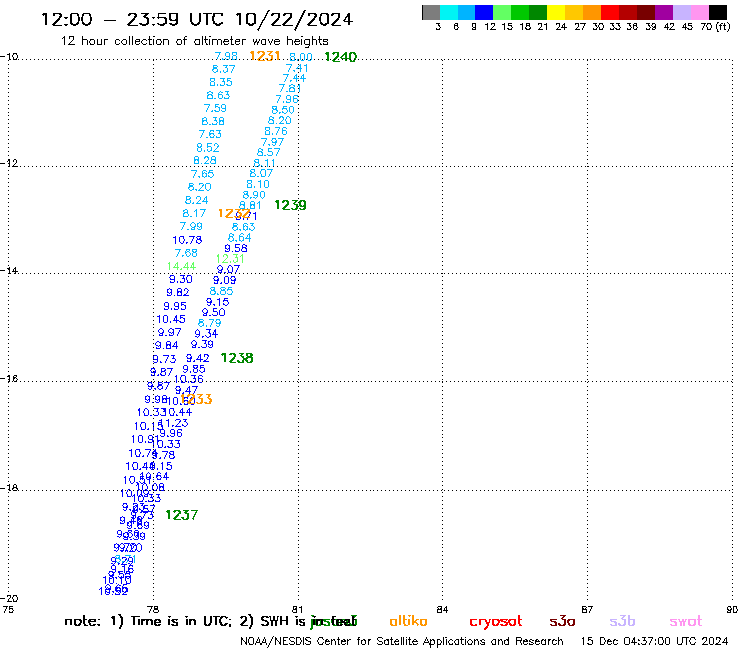Click the green track time label 1238
740x650 pixels.
pyautogui.click(x=237, y=358)
